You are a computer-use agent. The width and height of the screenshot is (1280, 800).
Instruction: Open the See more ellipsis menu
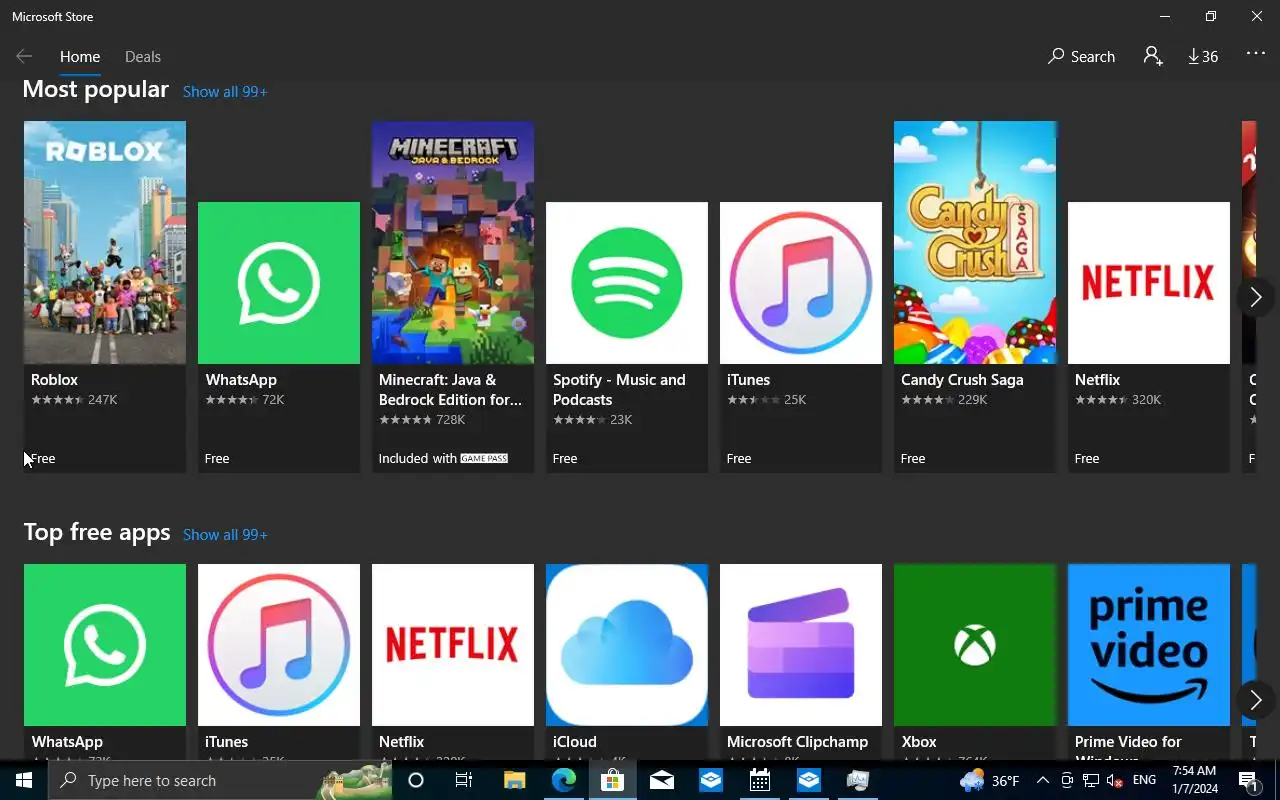click(x=1256, y=55)
